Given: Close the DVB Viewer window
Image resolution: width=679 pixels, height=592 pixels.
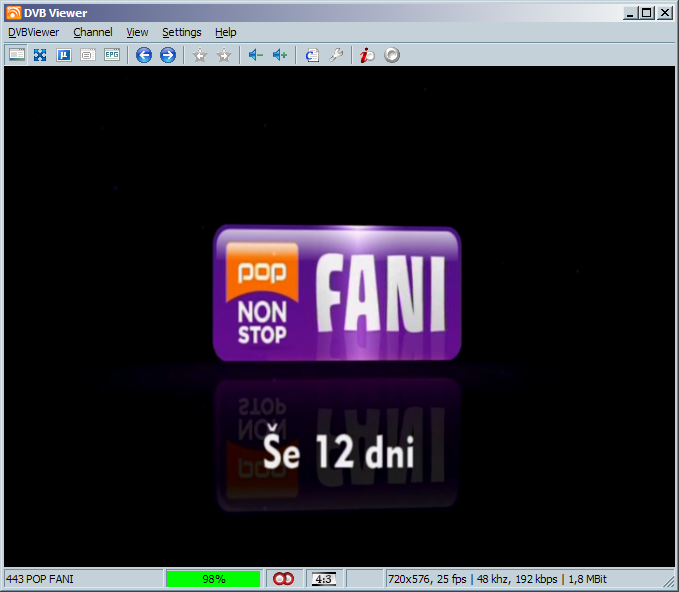Looking at the screenshot, I should (x=664, y=13).
